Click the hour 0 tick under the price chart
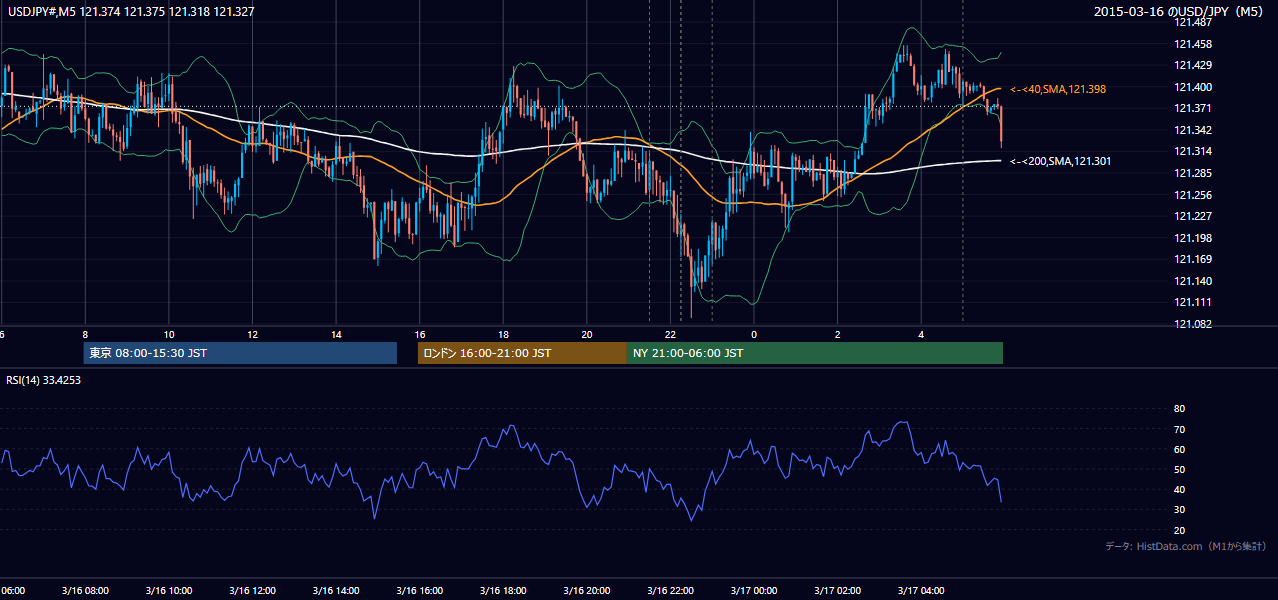 [754, 334]
